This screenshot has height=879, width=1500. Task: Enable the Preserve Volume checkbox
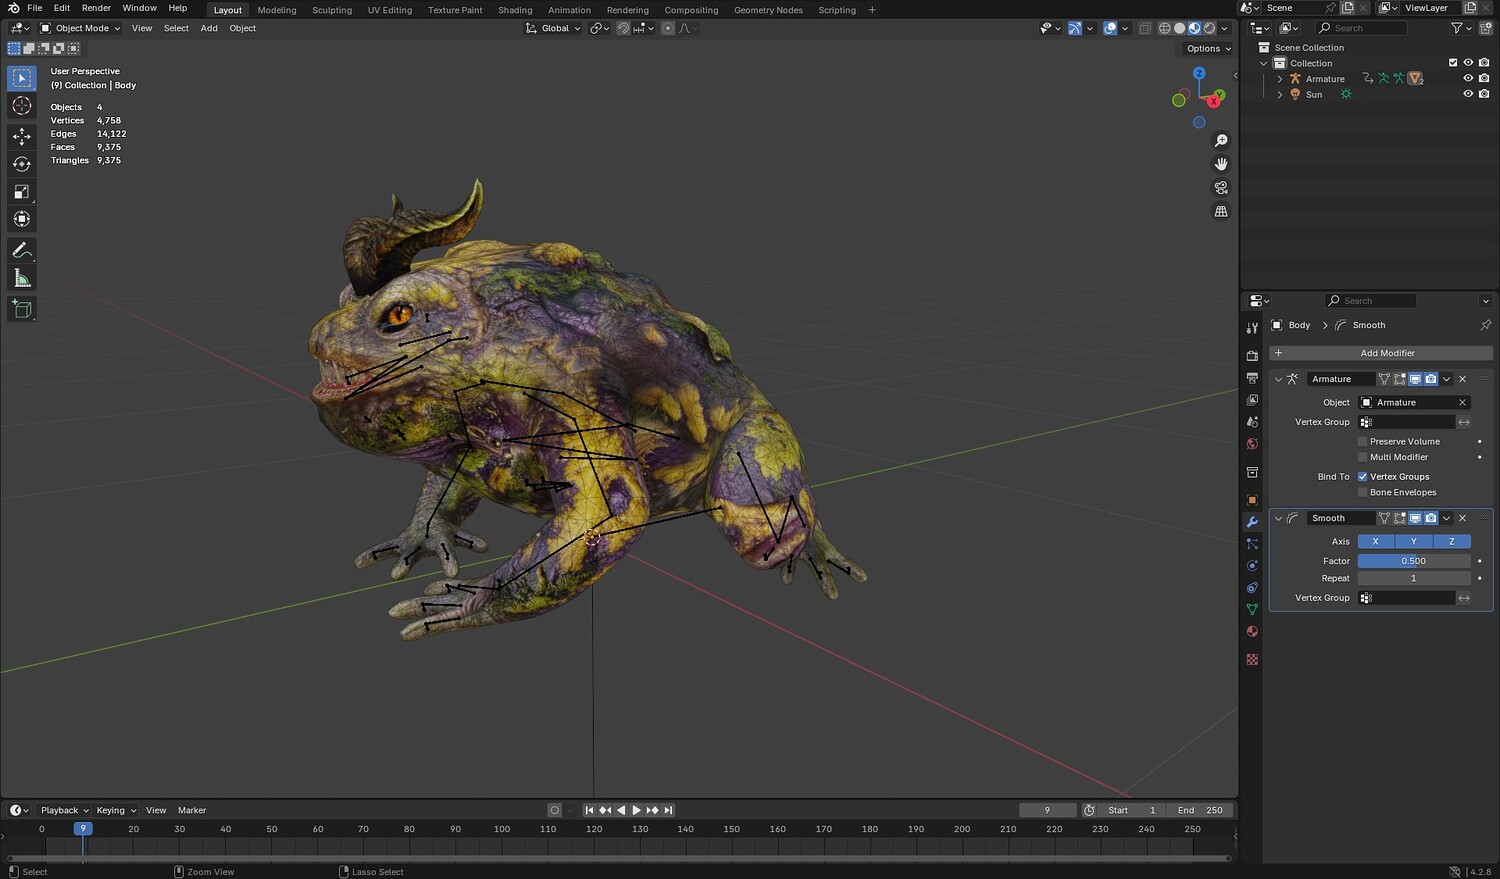pyautogui.click(x=1362, y=441)
